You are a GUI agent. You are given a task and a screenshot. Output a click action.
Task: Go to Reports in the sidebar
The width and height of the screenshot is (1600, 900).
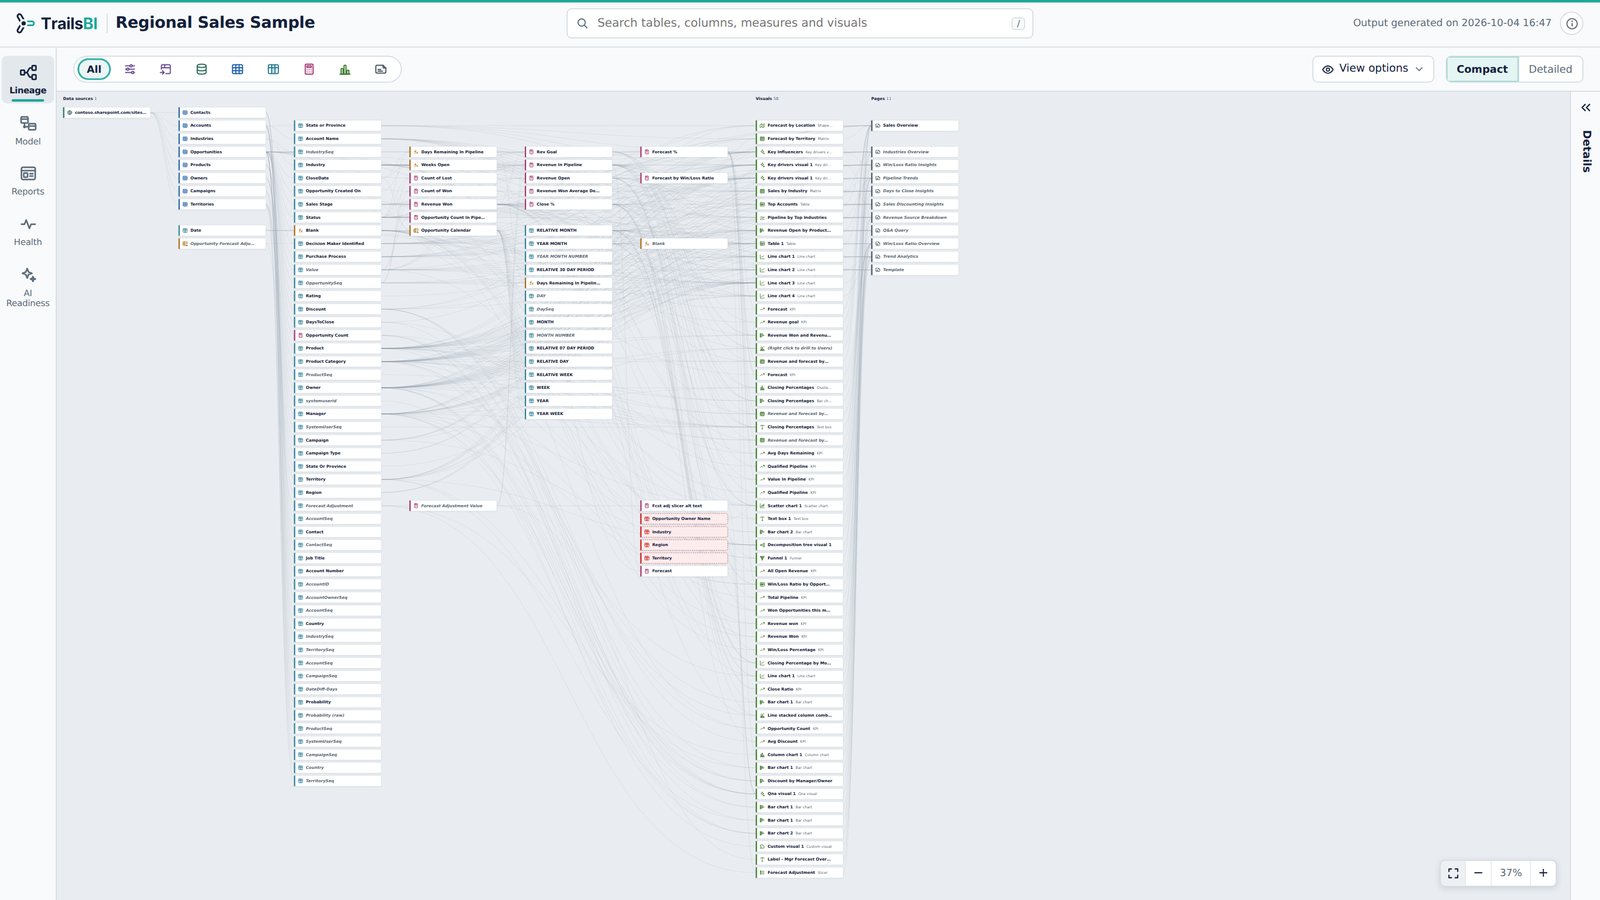click(28, 181)
